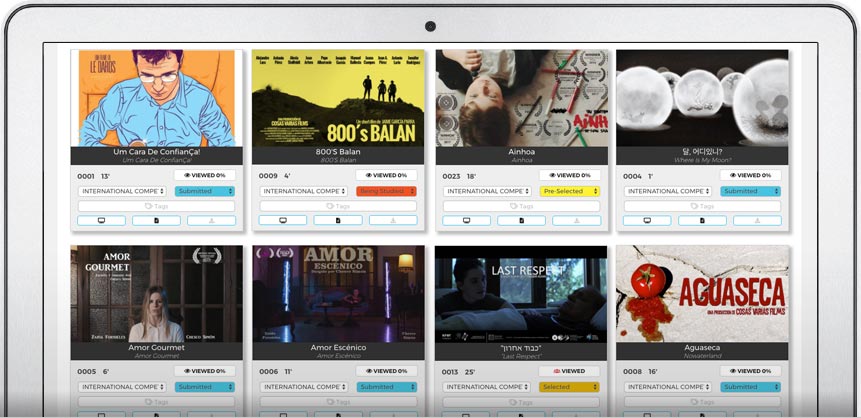Click the Aguaseca film title bar
Viewport: 861px width, 418px height.
tap(702, 348)
